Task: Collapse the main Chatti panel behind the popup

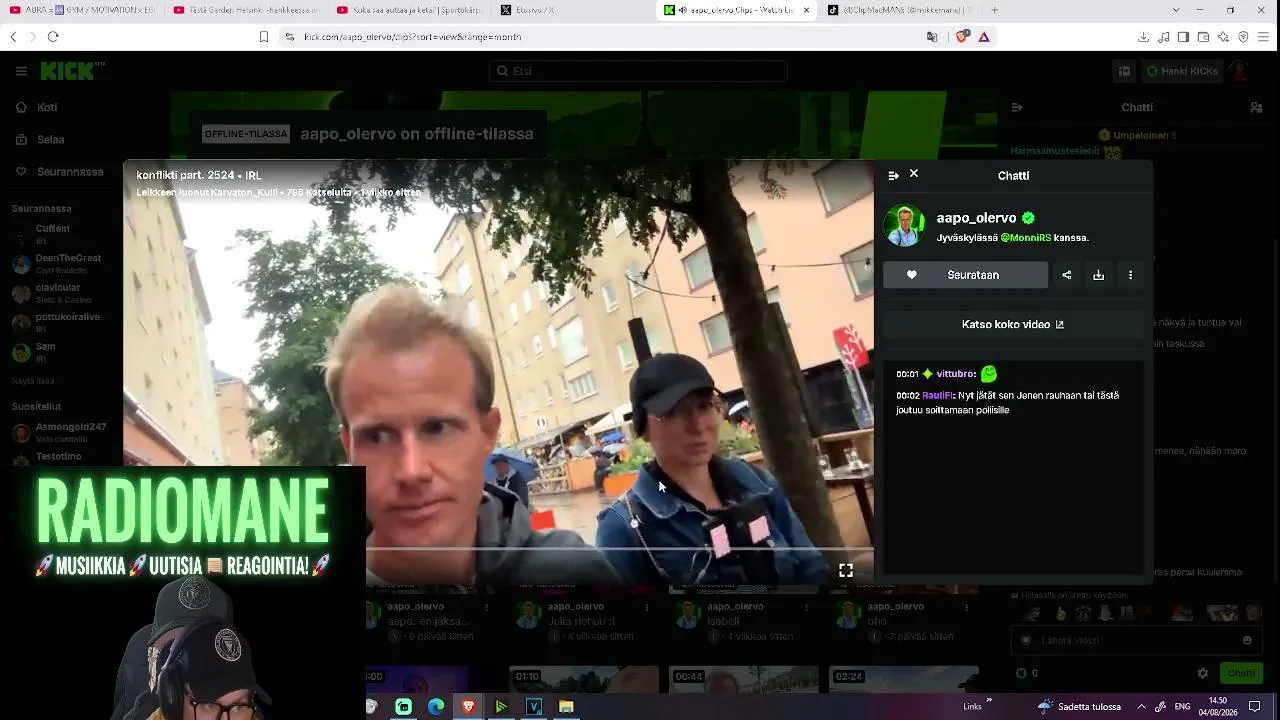Action: (x=1016, y=107)
